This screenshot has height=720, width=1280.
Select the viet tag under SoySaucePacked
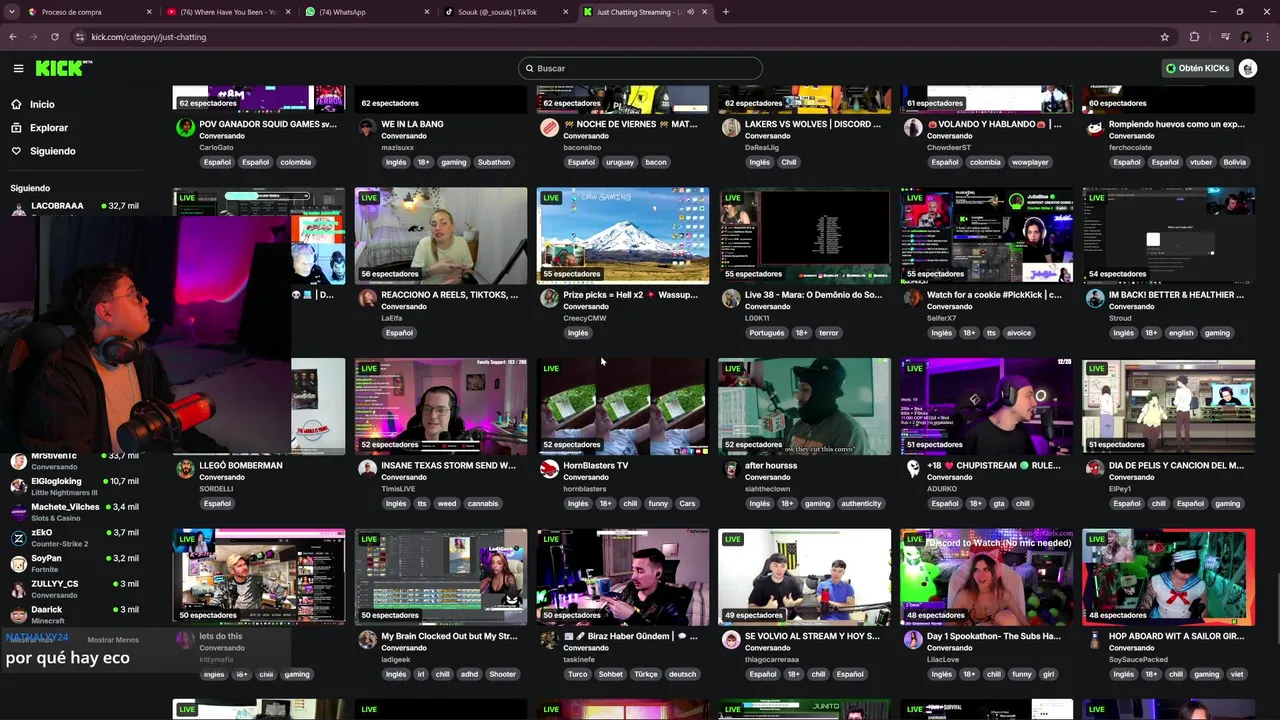point(1237,674)
